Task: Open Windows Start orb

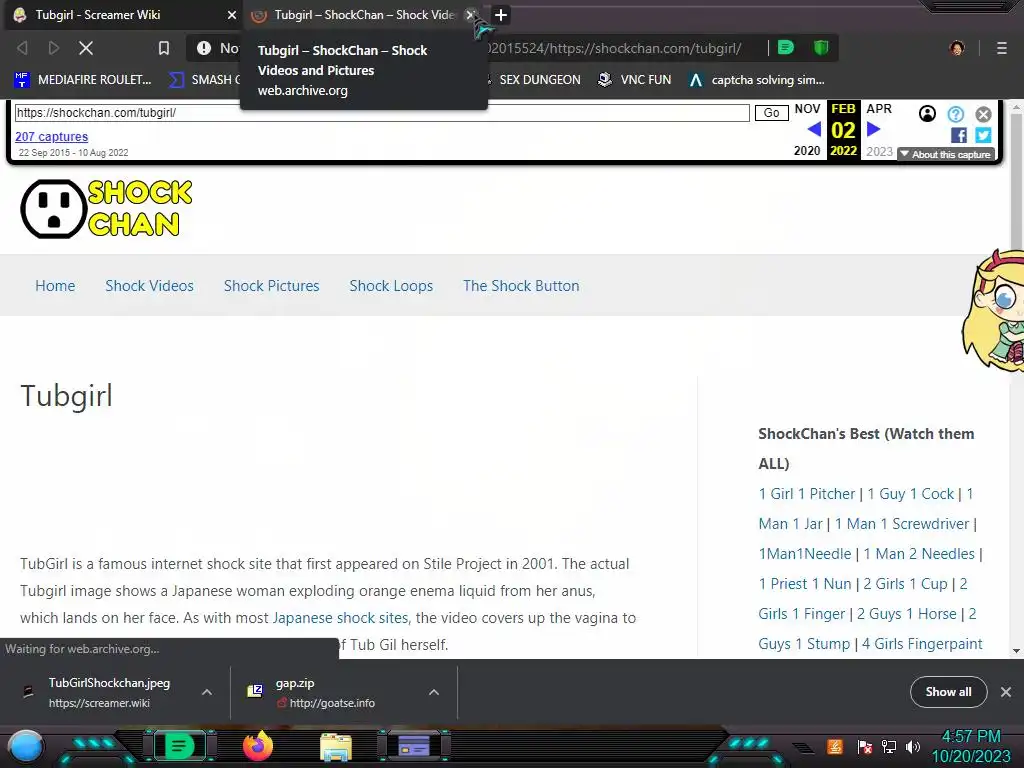Action: coord(27,747)
